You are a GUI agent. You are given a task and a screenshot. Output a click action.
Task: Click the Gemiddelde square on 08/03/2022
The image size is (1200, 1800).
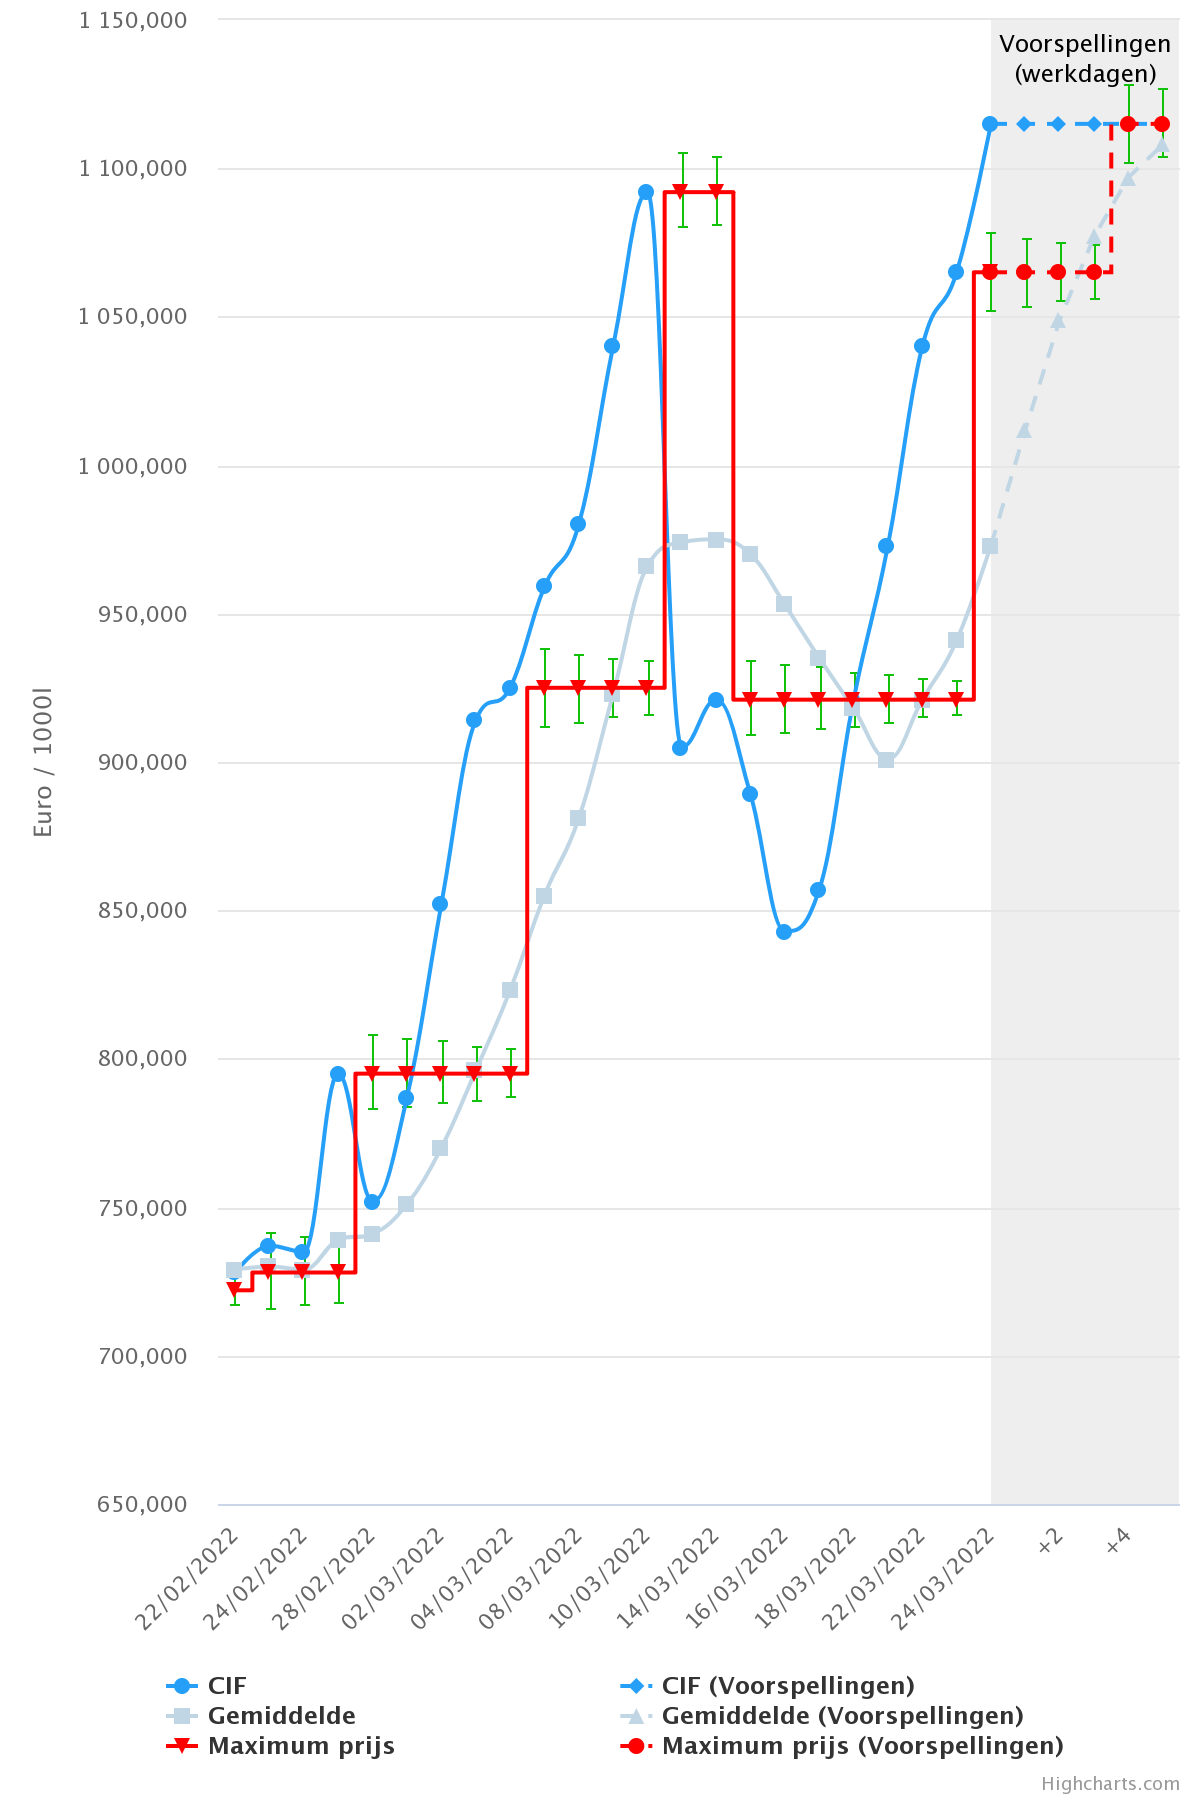click(x=578, y=818)
